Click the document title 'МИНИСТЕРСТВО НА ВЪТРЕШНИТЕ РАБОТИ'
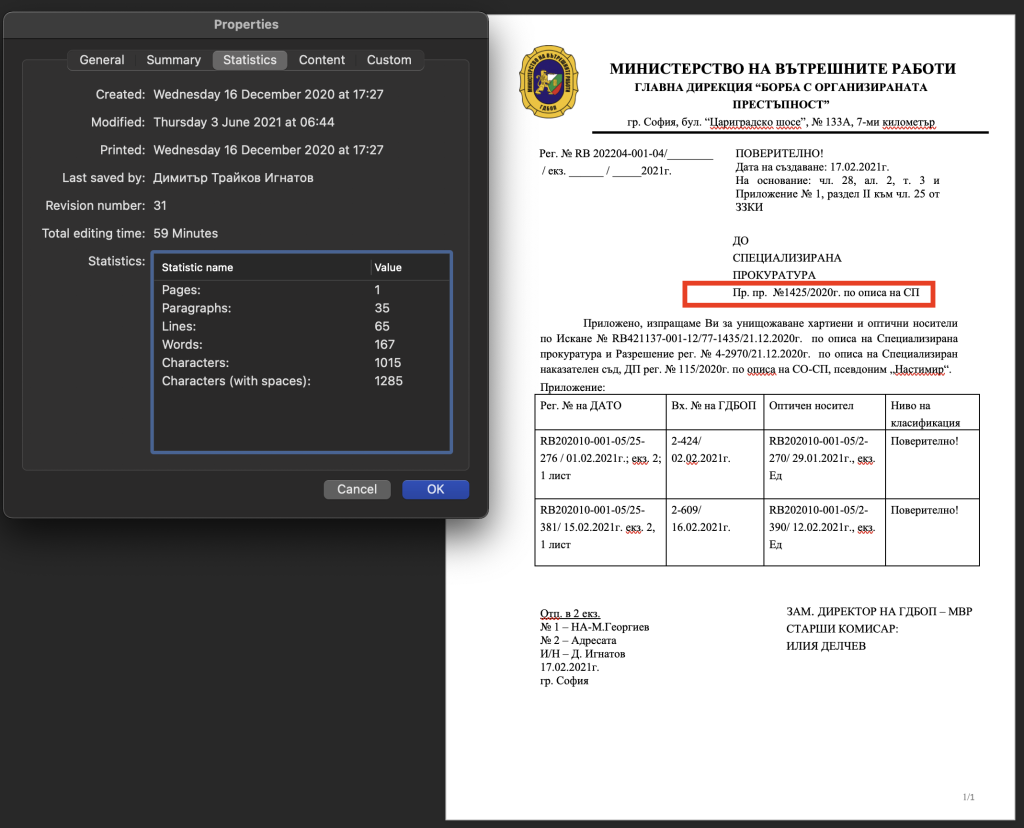Screen dimensions: 1024x828 click(x=782, y=69)
